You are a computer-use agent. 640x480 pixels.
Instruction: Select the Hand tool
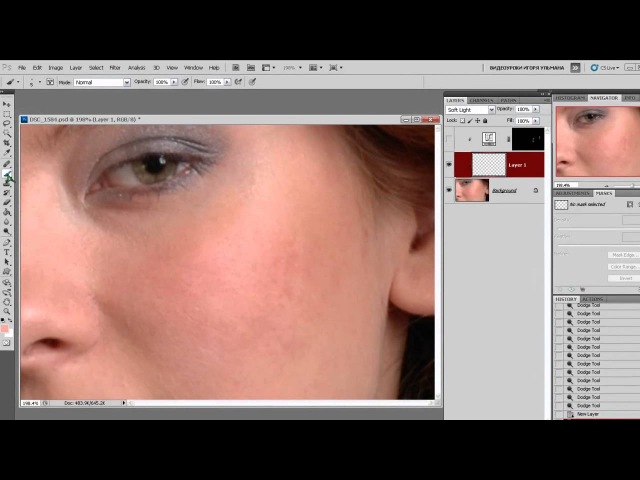[7, 302]
